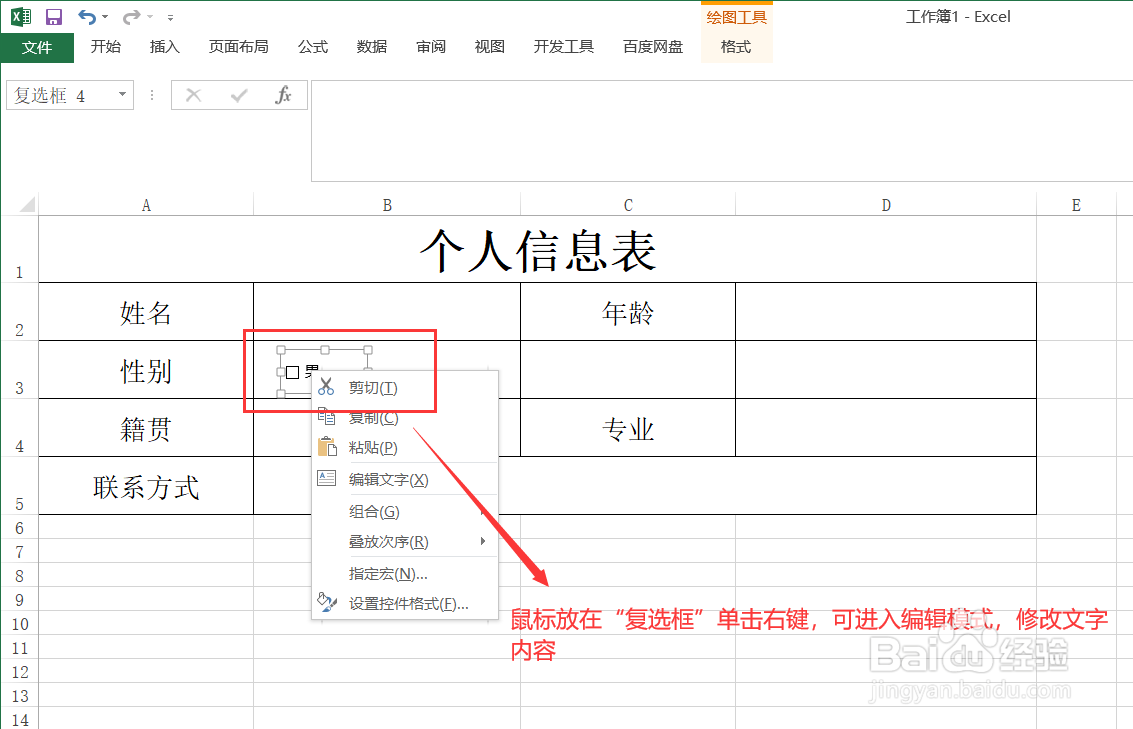Image resolution: width=1133 pixels, height=729 pixels.
Task: Click the clipboard icon beside 粘贴
Action: [327, 447]
